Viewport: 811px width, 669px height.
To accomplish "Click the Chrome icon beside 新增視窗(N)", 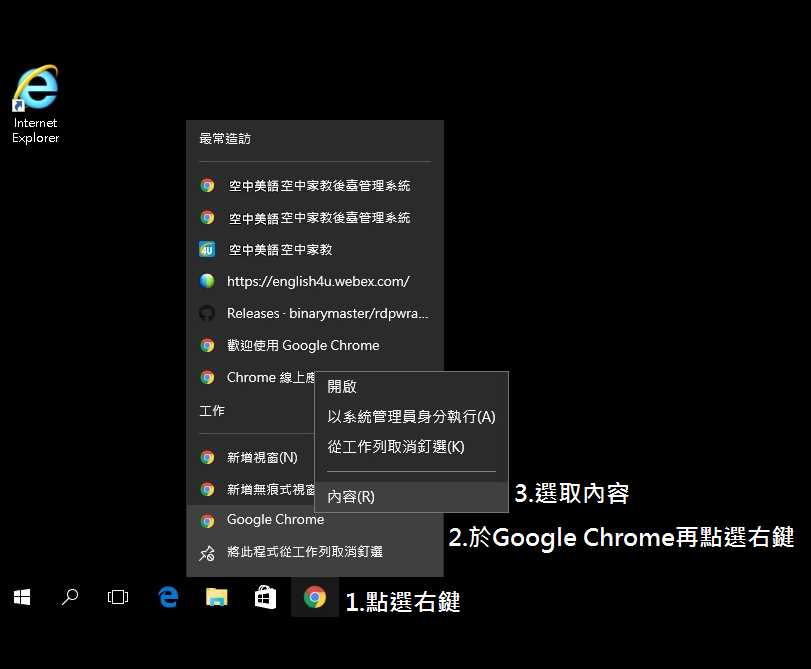I will click(x=207, y=457).
